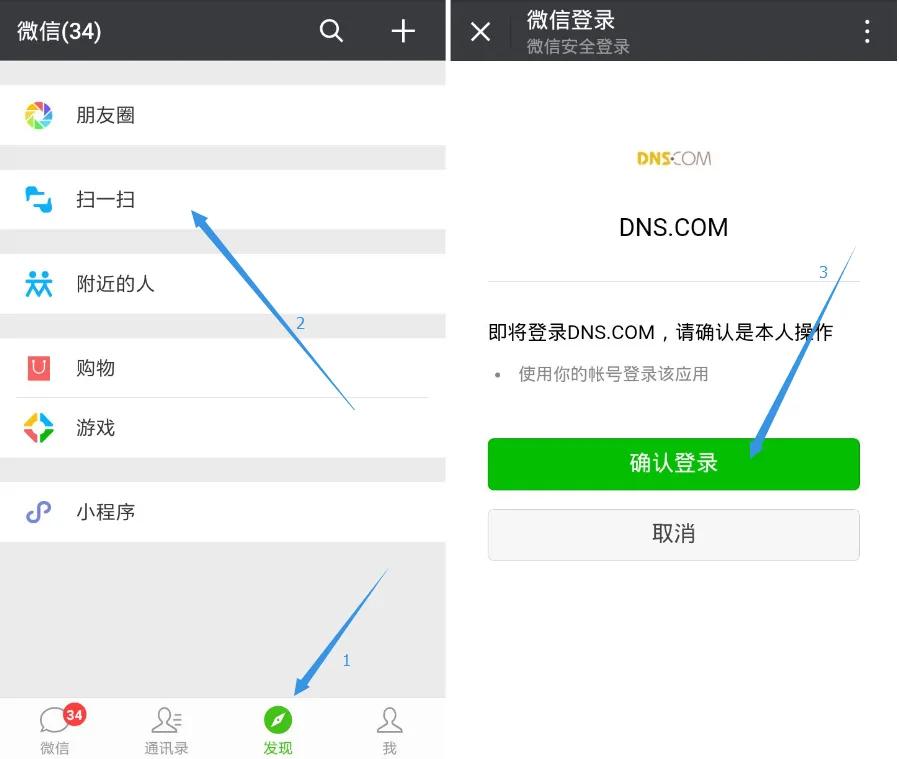Tap the People Nearby icon
This screenshot has height=759, width=899.
click(x=38, y=284)
